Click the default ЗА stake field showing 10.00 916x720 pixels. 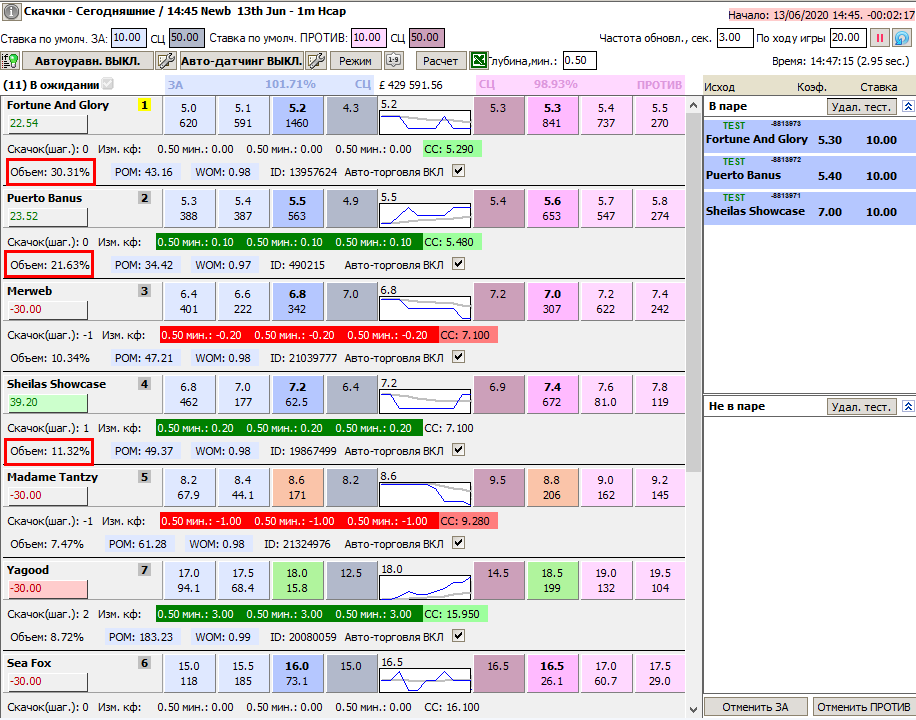[x=128, y=38]
